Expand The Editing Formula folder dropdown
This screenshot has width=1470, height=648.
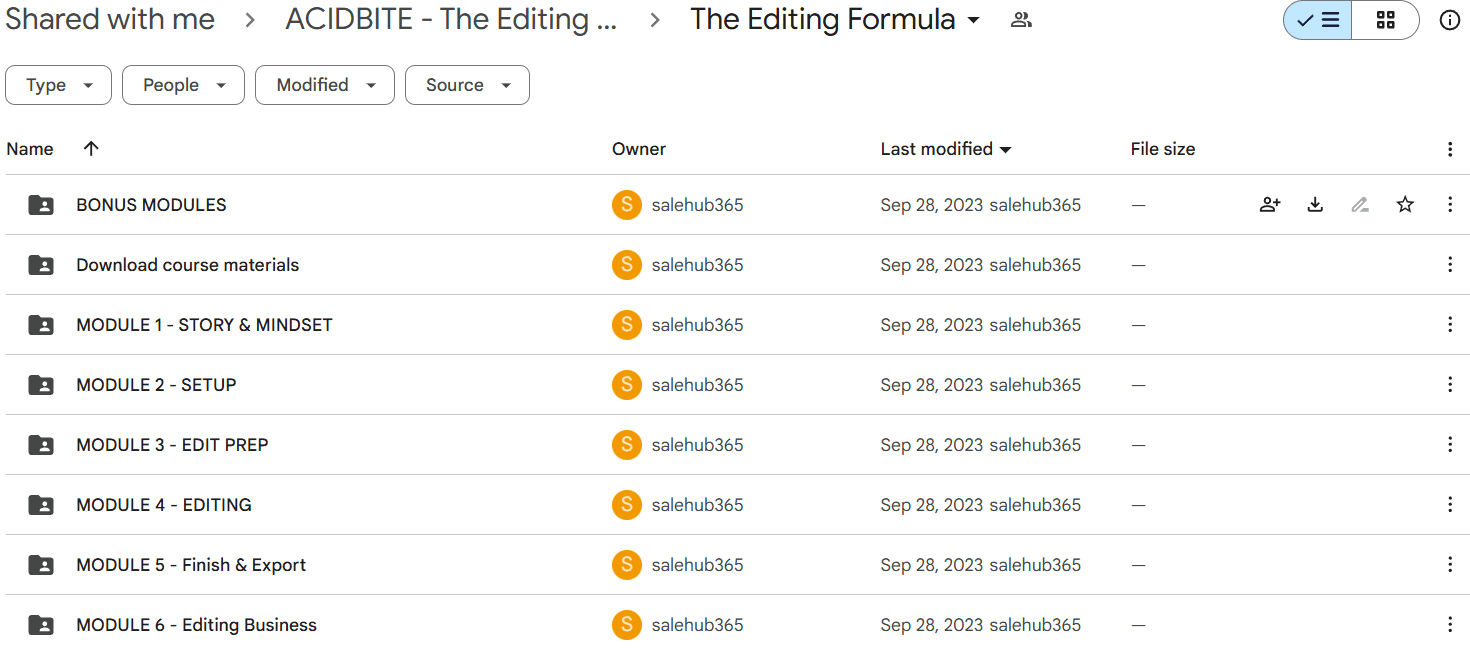point(974,20)
